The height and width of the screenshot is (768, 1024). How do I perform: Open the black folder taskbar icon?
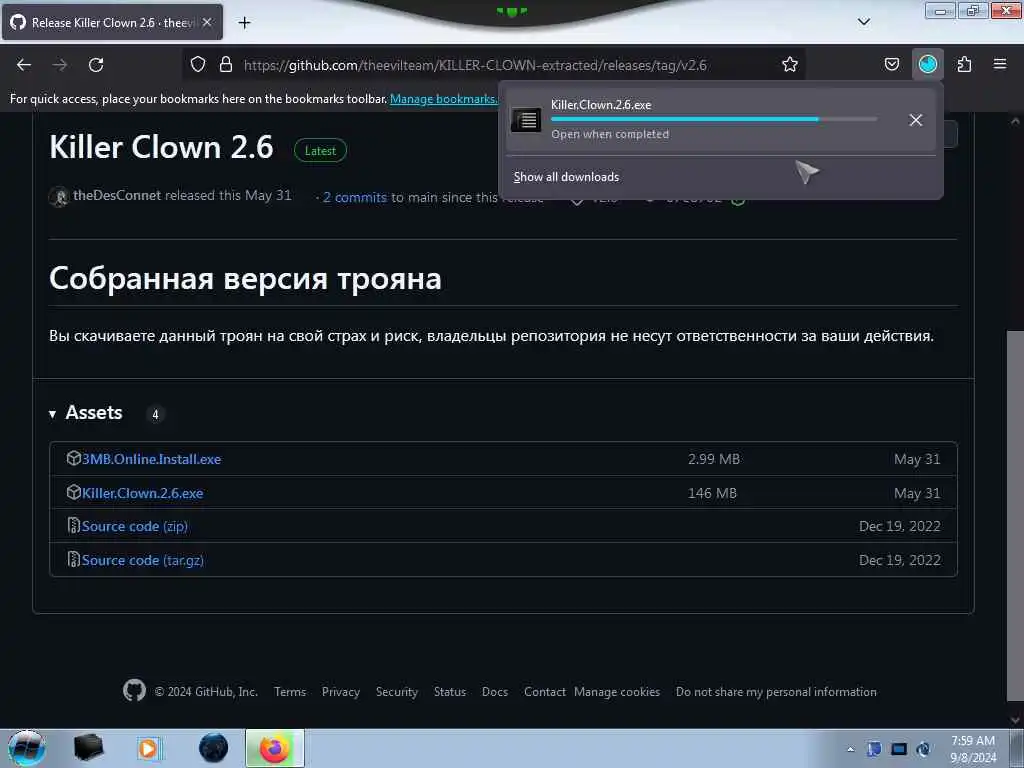(88, 748)
